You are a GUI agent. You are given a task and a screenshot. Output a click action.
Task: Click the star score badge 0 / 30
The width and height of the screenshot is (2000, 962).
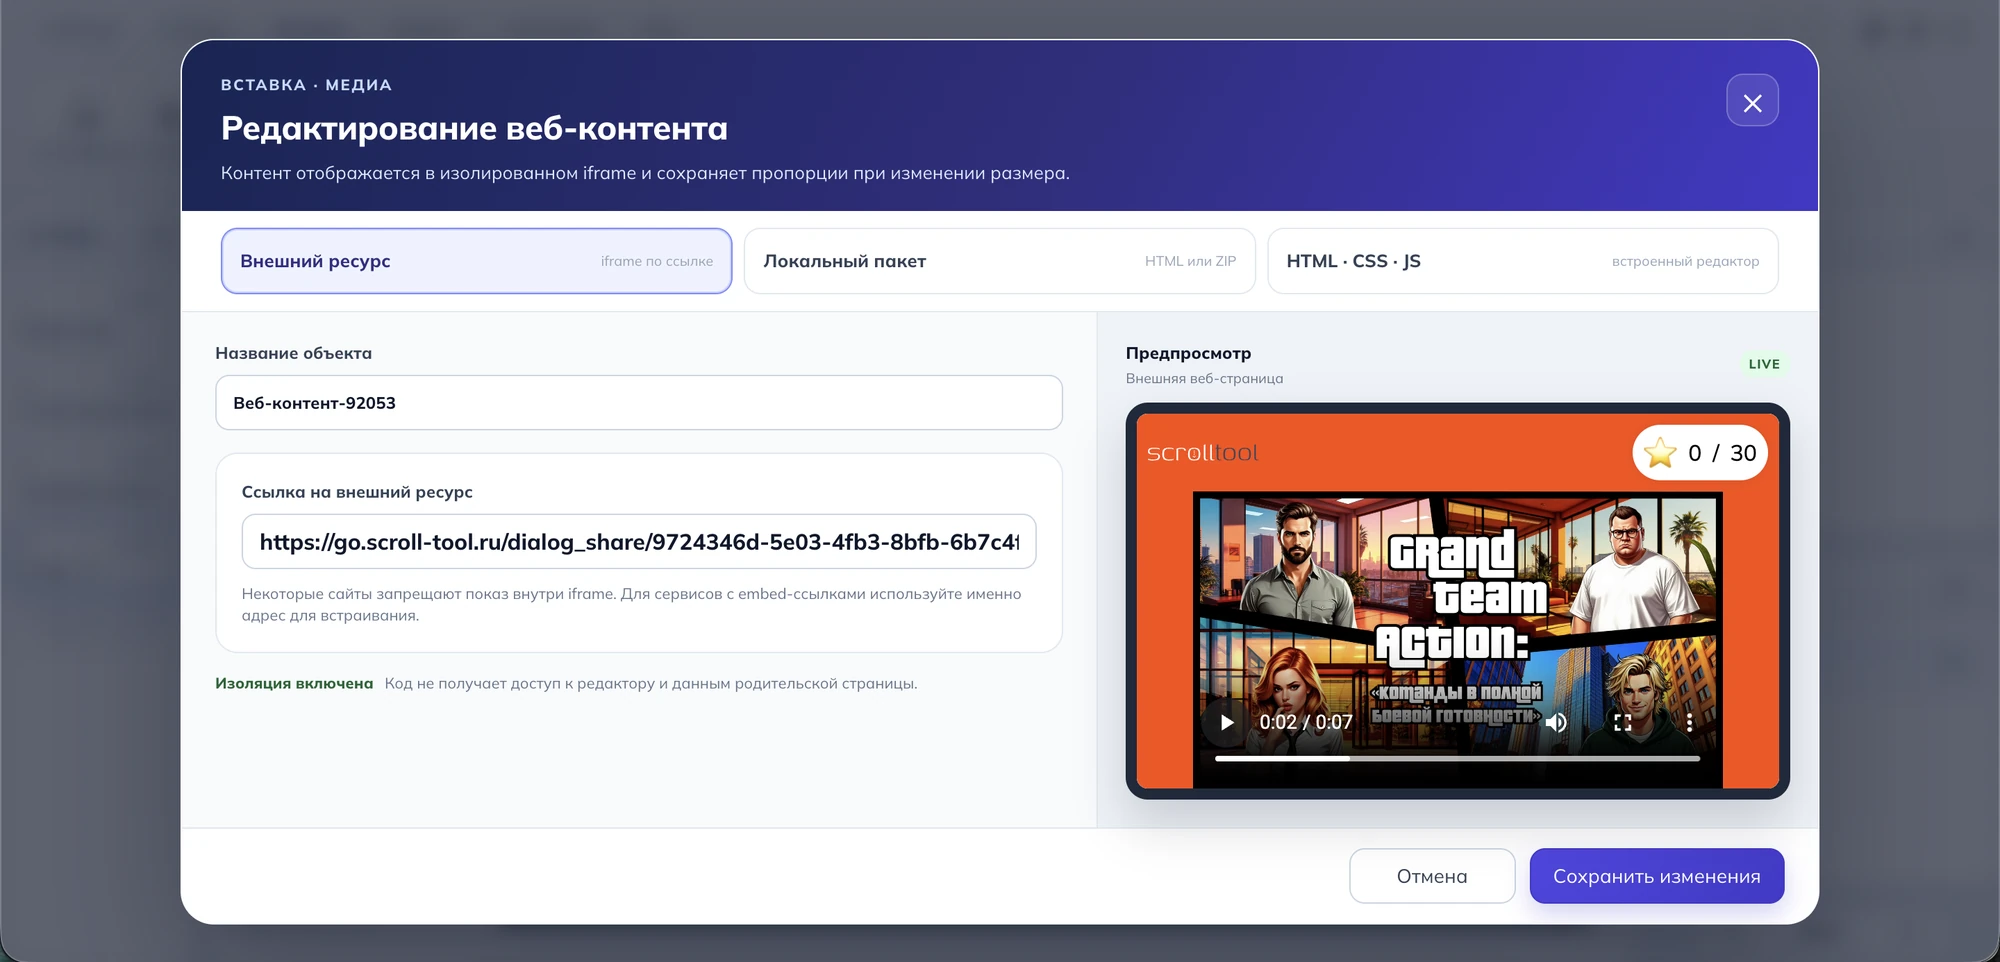[x=1700, y=453]
